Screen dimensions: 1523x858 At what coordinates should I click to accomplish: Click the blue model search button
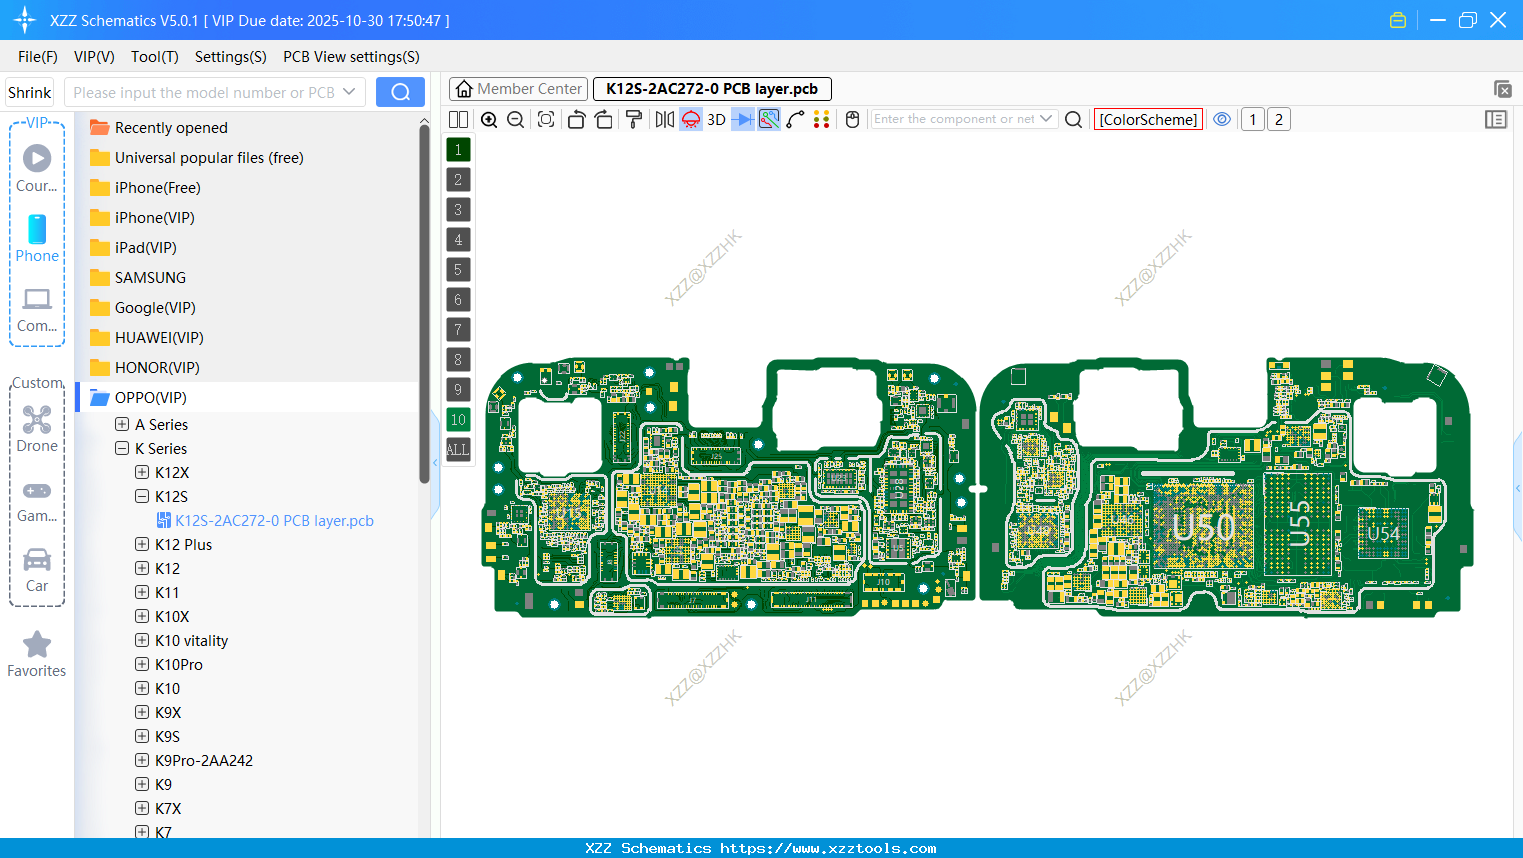click(400, 92)
